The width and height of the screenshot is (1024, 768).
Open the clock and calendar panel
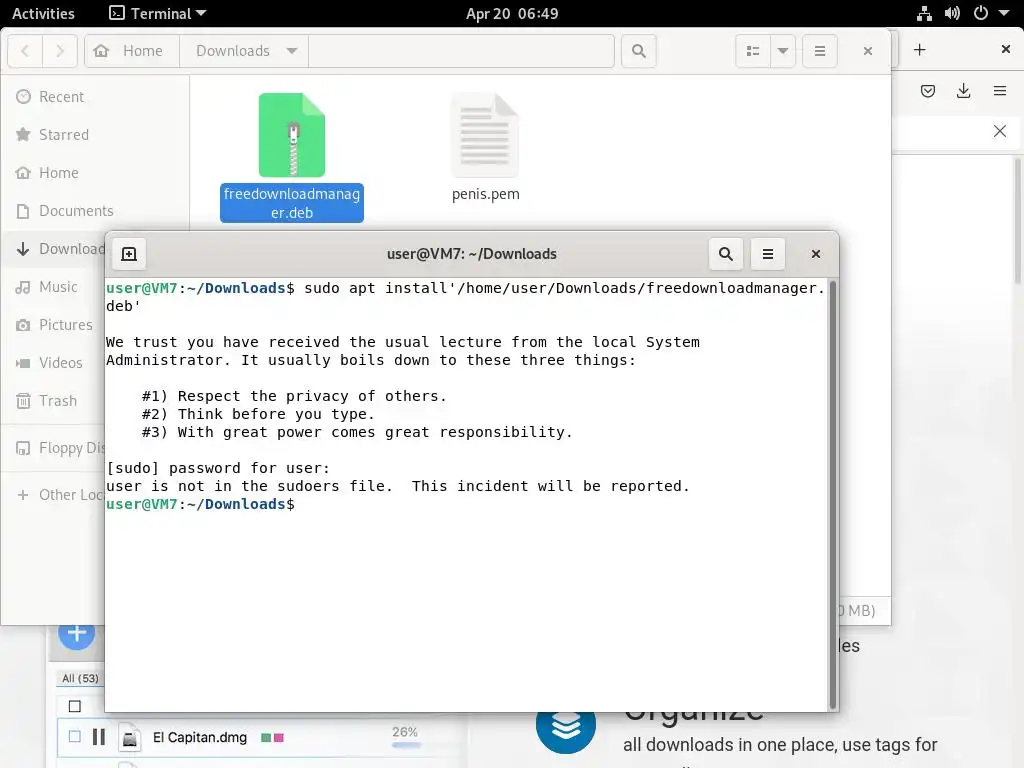tap(512, 13)
